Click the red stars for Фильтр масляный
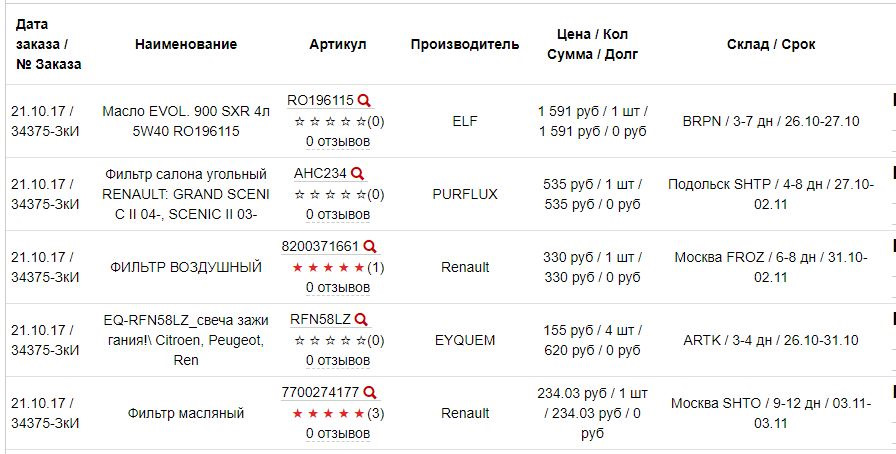Viewport: 896px width, 454px height. coord(329,413)
